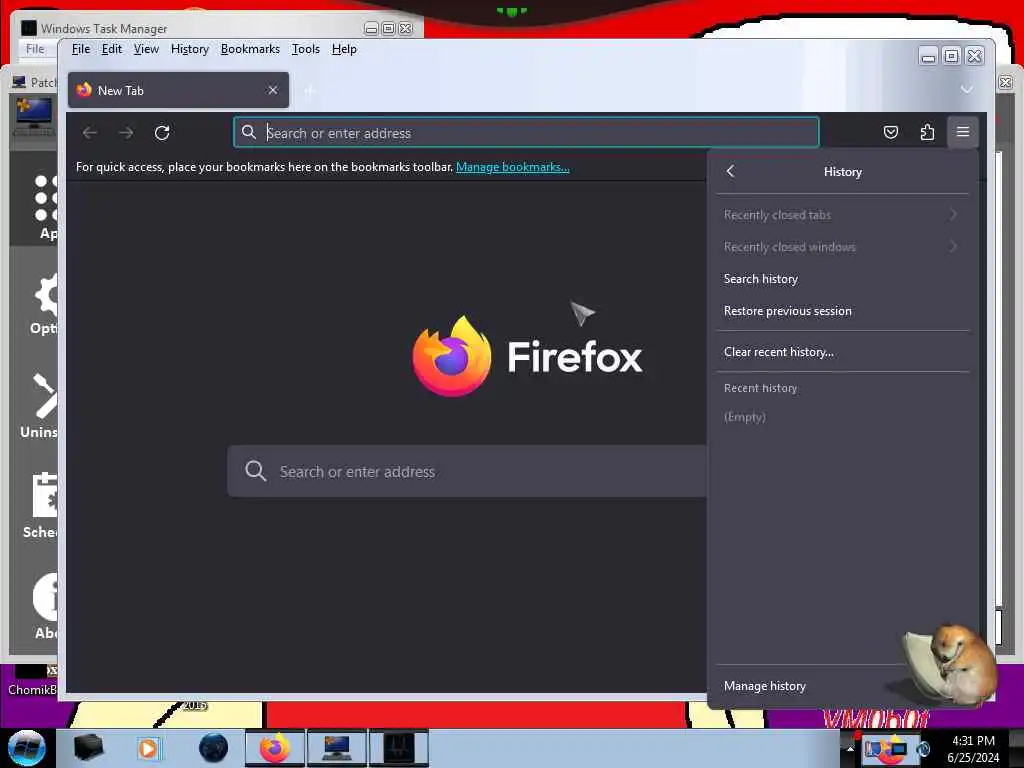The width and height of the screenshot is (1024, 768).
Task: Open the Extensions puzzle-piece icon
Action: pyautogui.click(x=927, y=133)
